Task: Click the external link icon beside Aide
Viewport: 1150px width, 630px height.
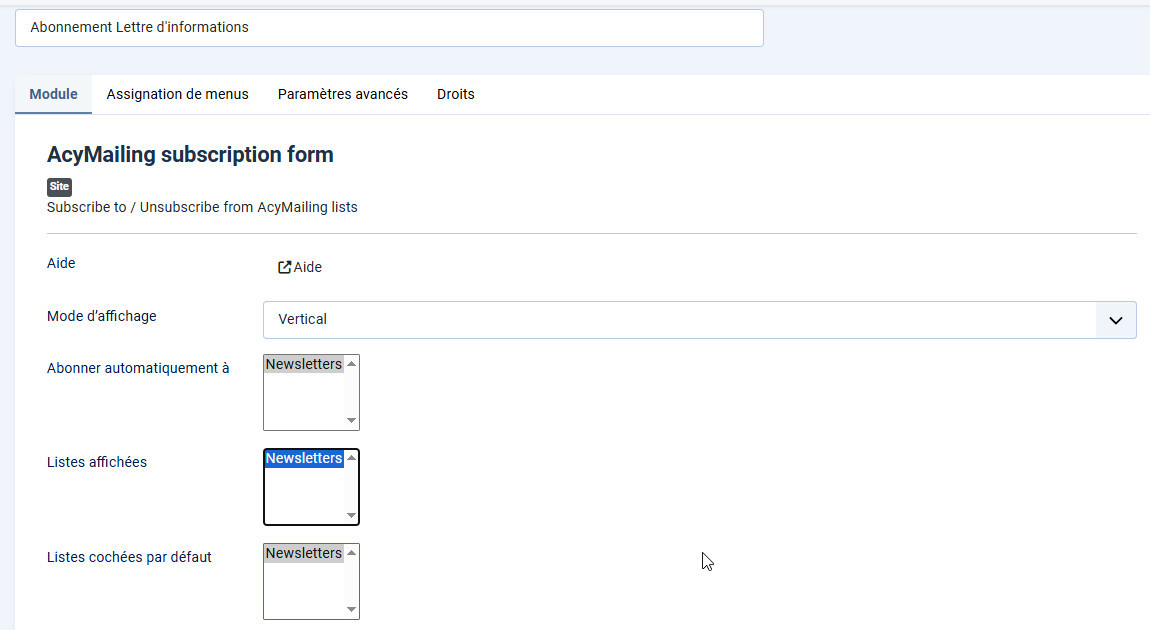Action: coord(284,267)
